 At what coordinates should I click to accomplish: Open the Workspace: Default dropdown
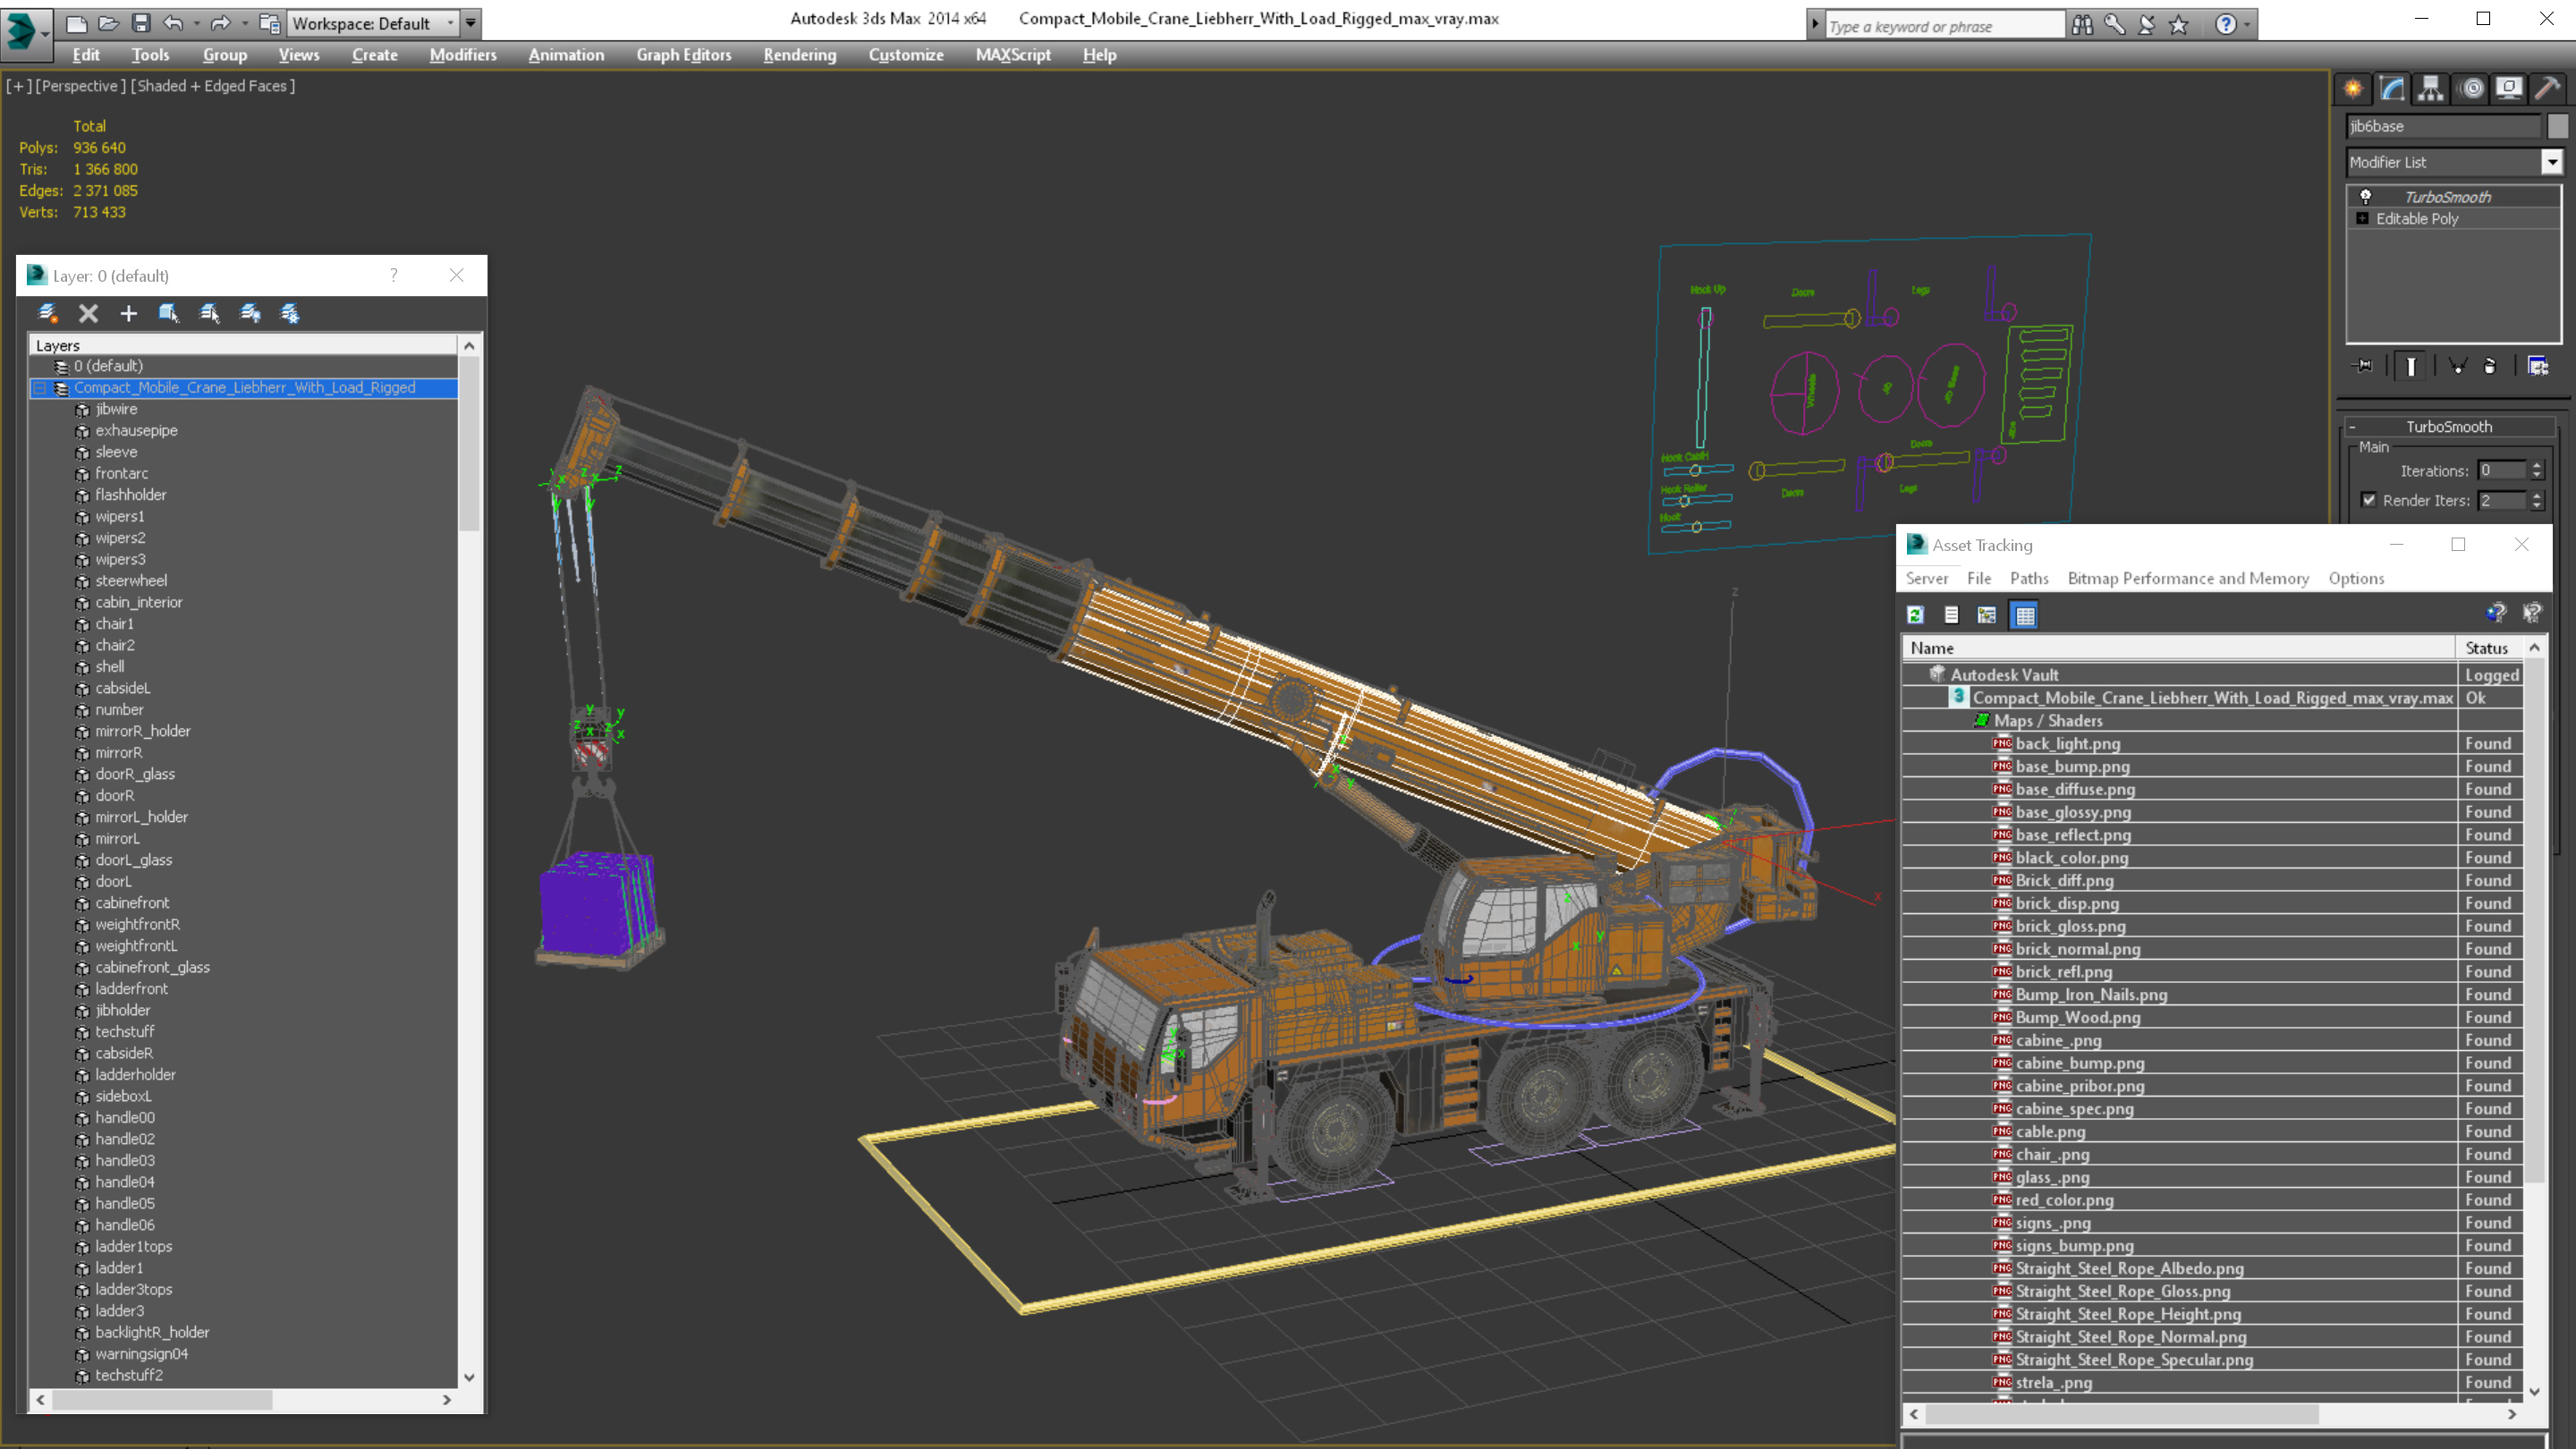coord(373,23)
